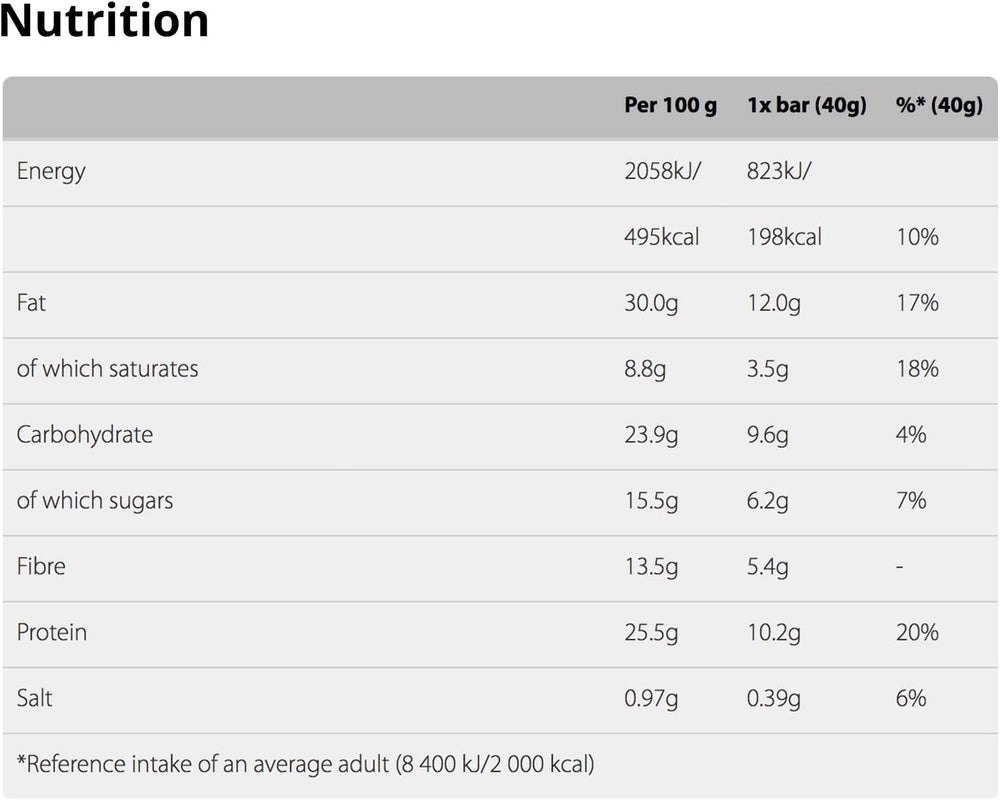Select the 30.0g fat value

tap(651, 303)
